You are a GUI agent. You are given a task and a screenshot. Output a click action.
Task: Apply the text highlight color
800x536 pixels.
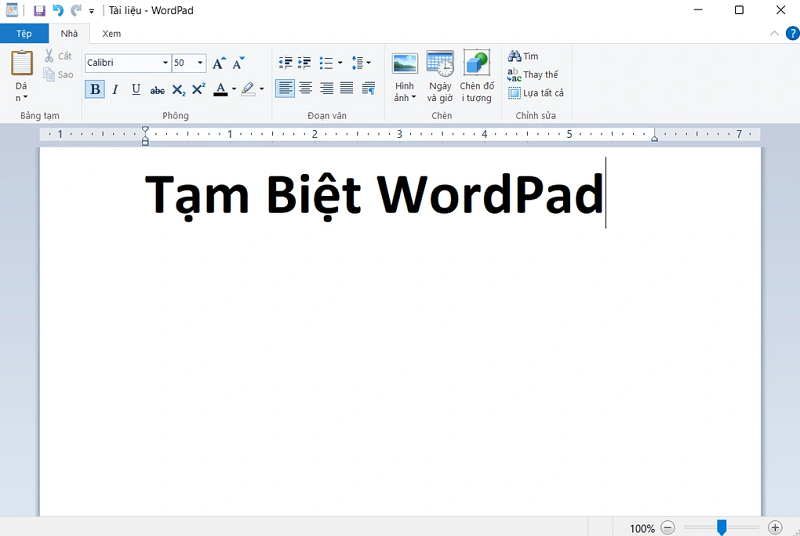point(248,89)
